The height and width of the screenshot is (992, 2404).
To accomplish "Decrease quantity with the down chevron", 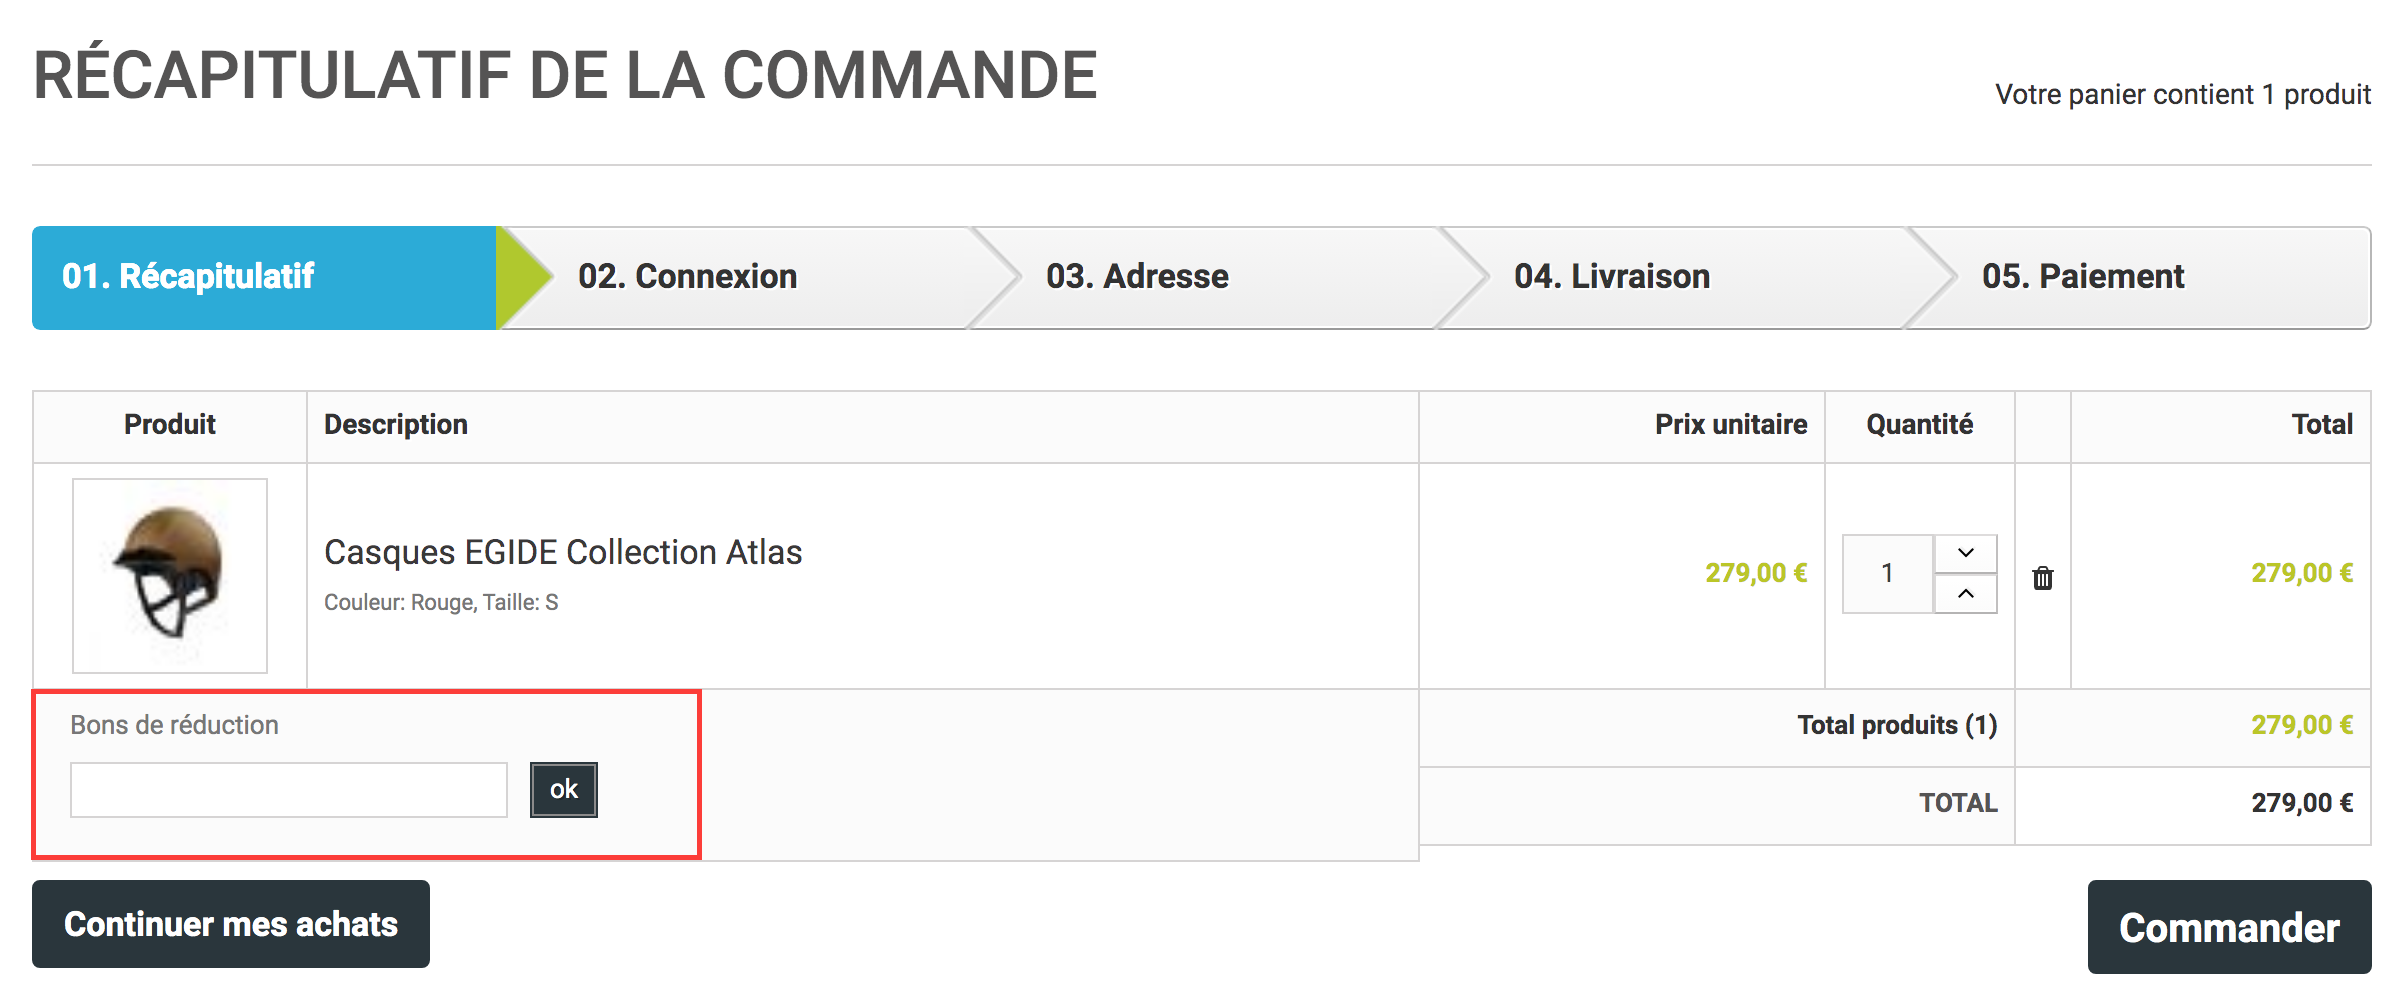I will click(1965, 553).
